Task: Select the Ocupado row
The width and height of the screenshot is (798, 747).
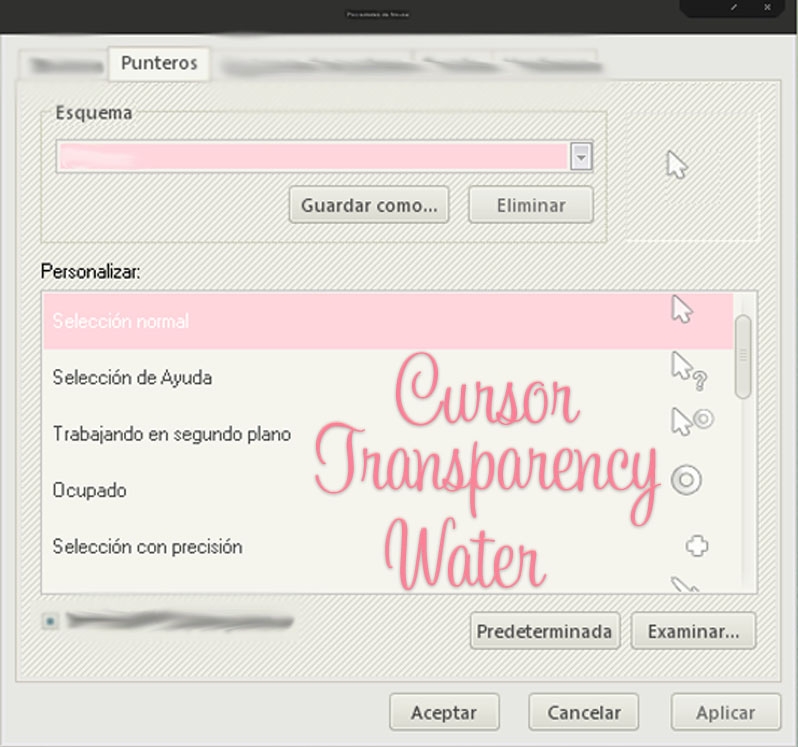Action: click(x=388, y=491)
